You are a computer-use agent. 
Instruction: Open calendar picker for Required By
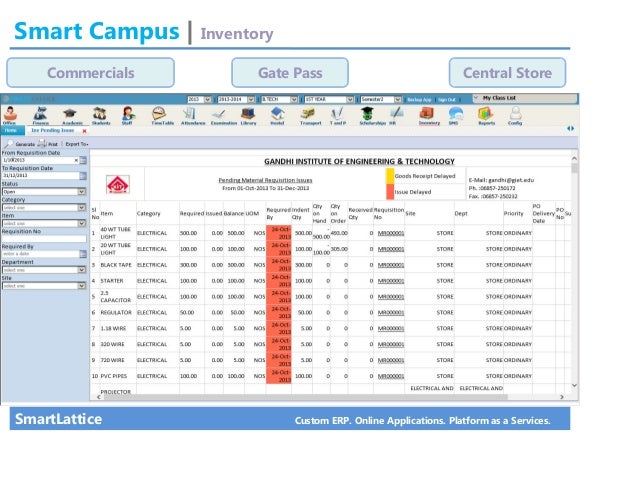[x=83, y=254]
